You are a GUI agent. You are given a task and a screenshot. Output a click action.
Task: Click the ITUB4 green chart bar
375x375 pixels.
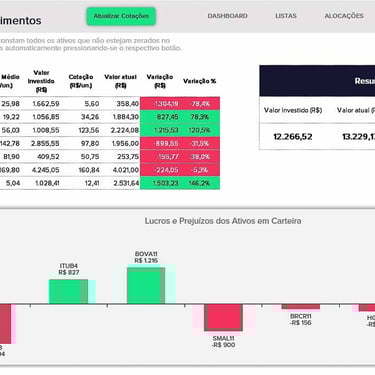tap(68, 292)
